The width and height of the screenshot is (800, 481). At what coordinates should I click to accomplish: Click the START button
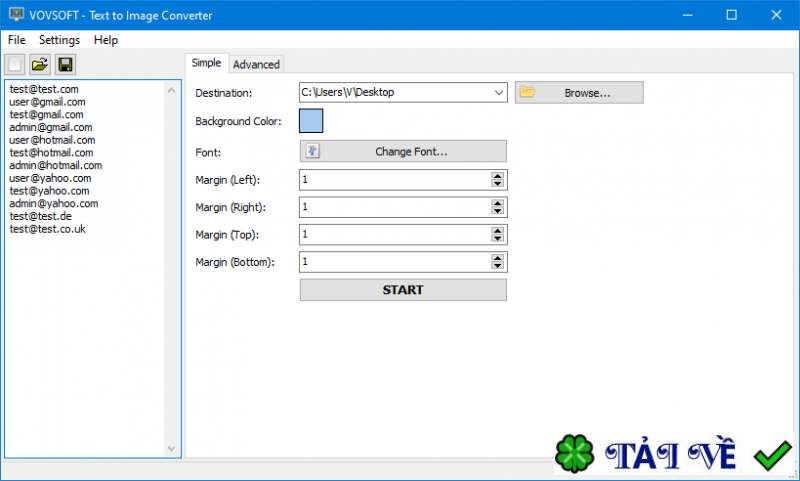pos(403,290)
